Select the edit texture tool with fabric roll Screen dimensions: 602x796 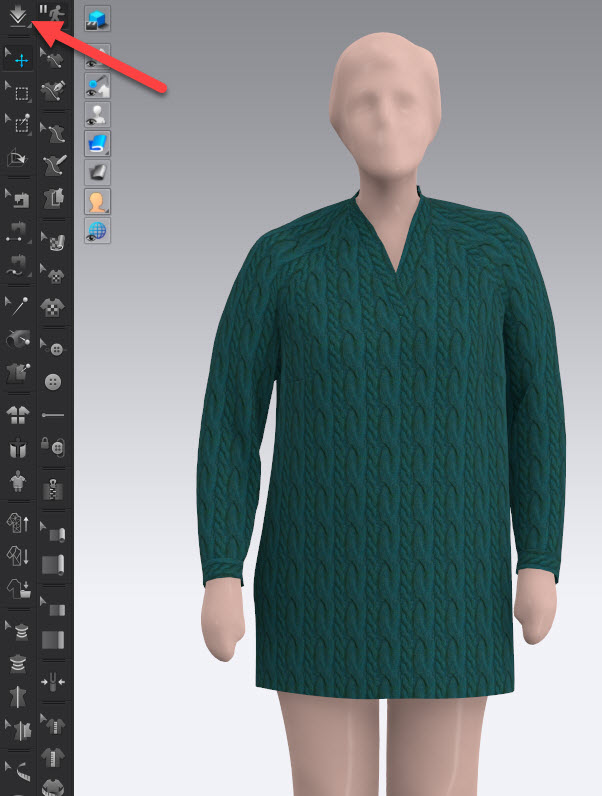53,241
